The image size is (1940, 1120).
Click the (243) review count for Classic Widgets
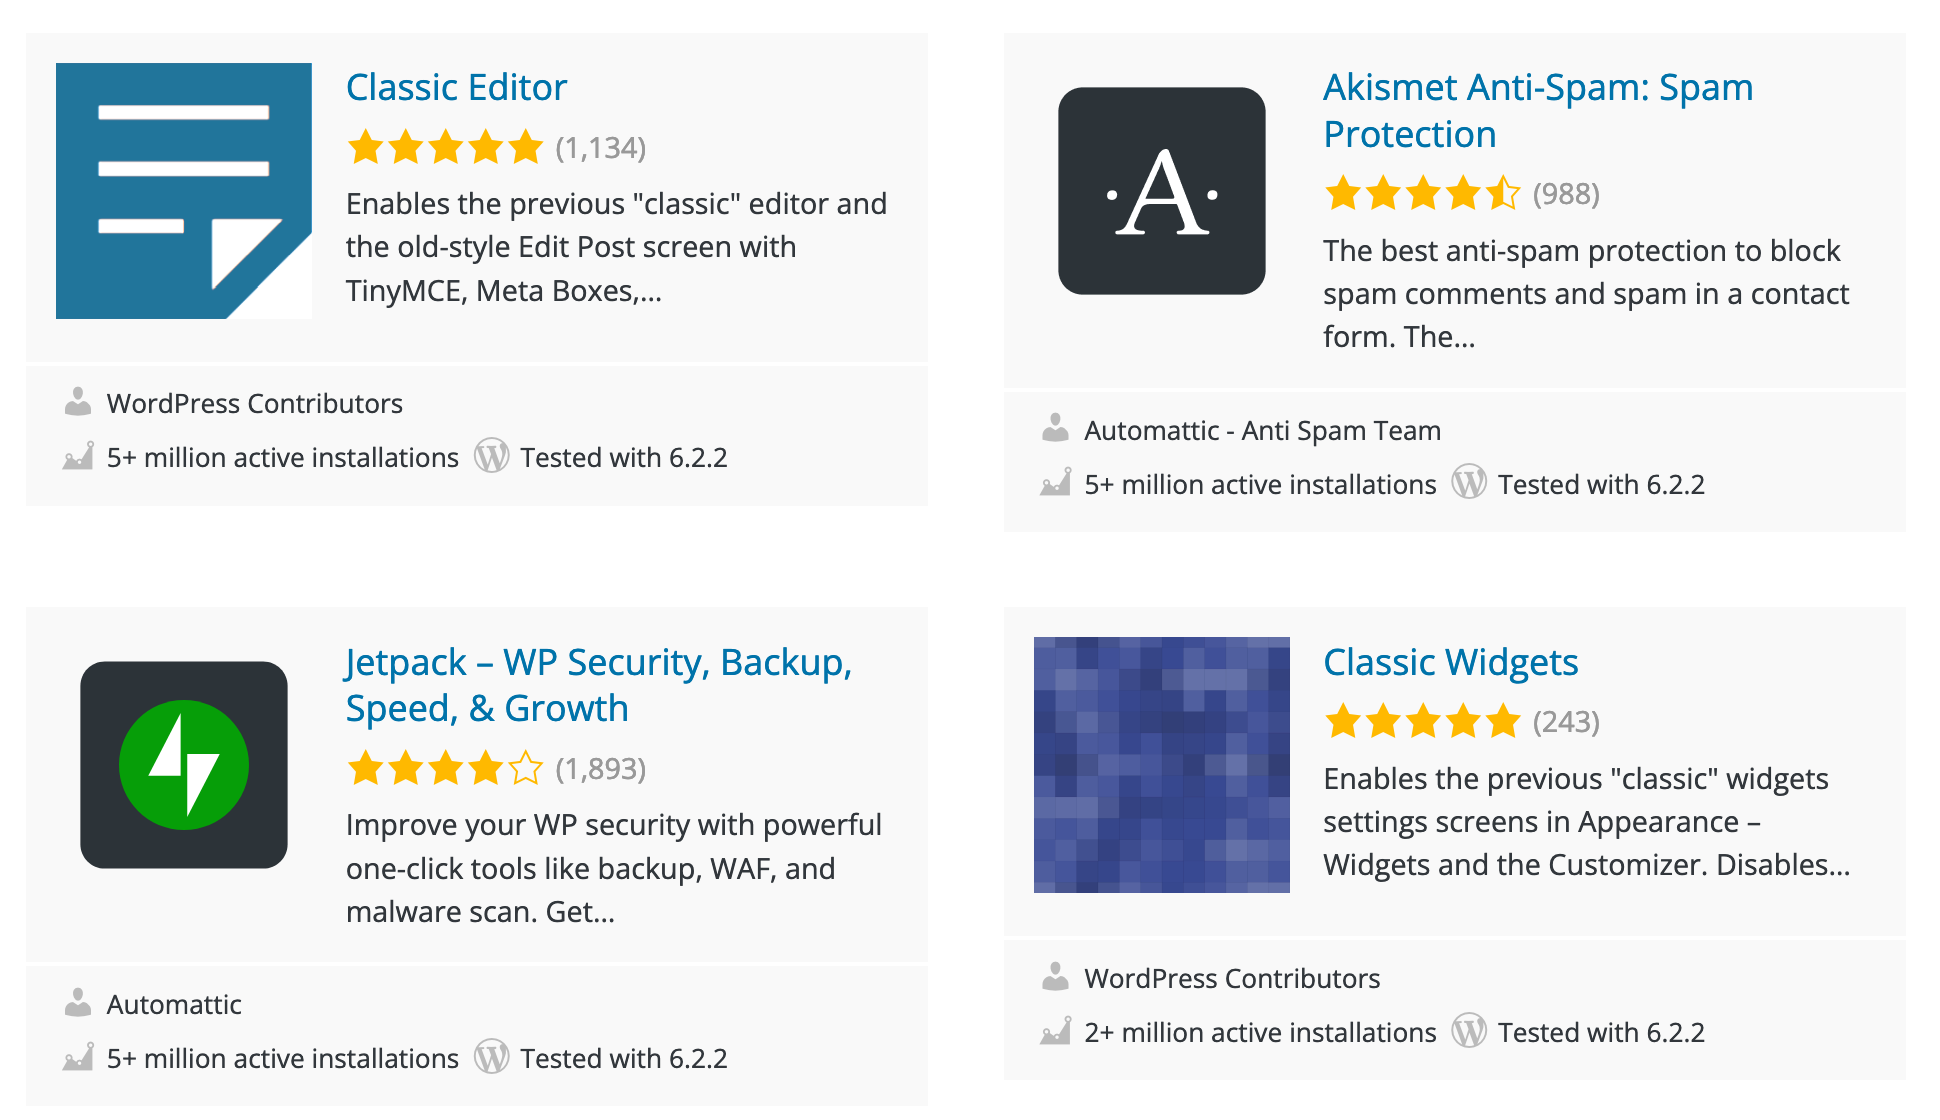tap(1565, 720)
